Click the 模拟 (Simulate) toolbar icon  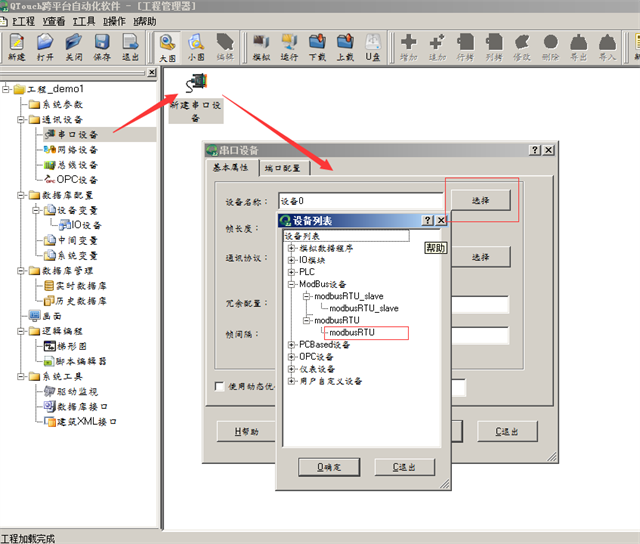(x=261, y=46)
